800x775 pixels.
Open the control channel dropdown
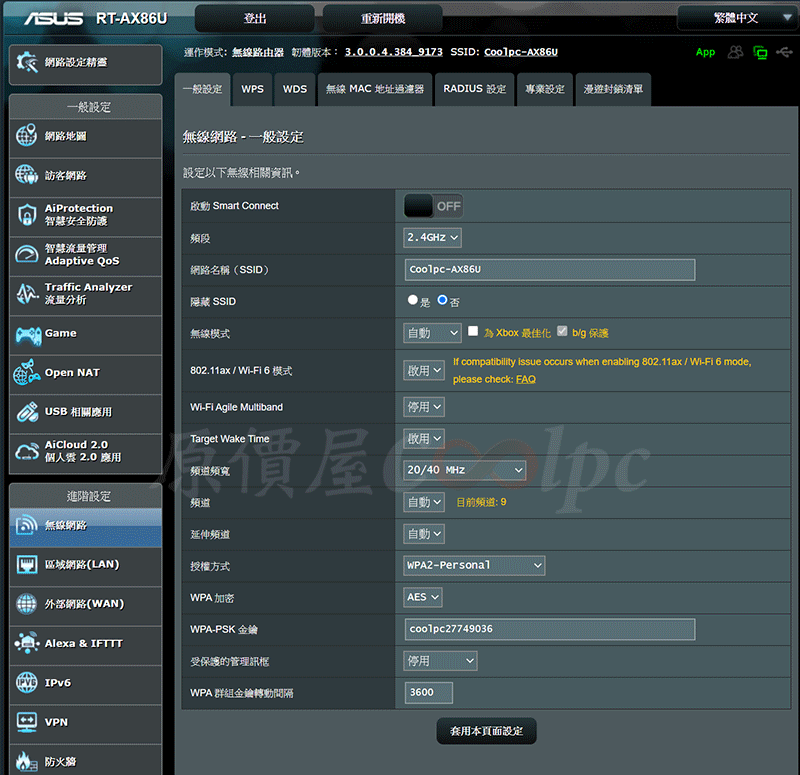(x=424, y=503)
